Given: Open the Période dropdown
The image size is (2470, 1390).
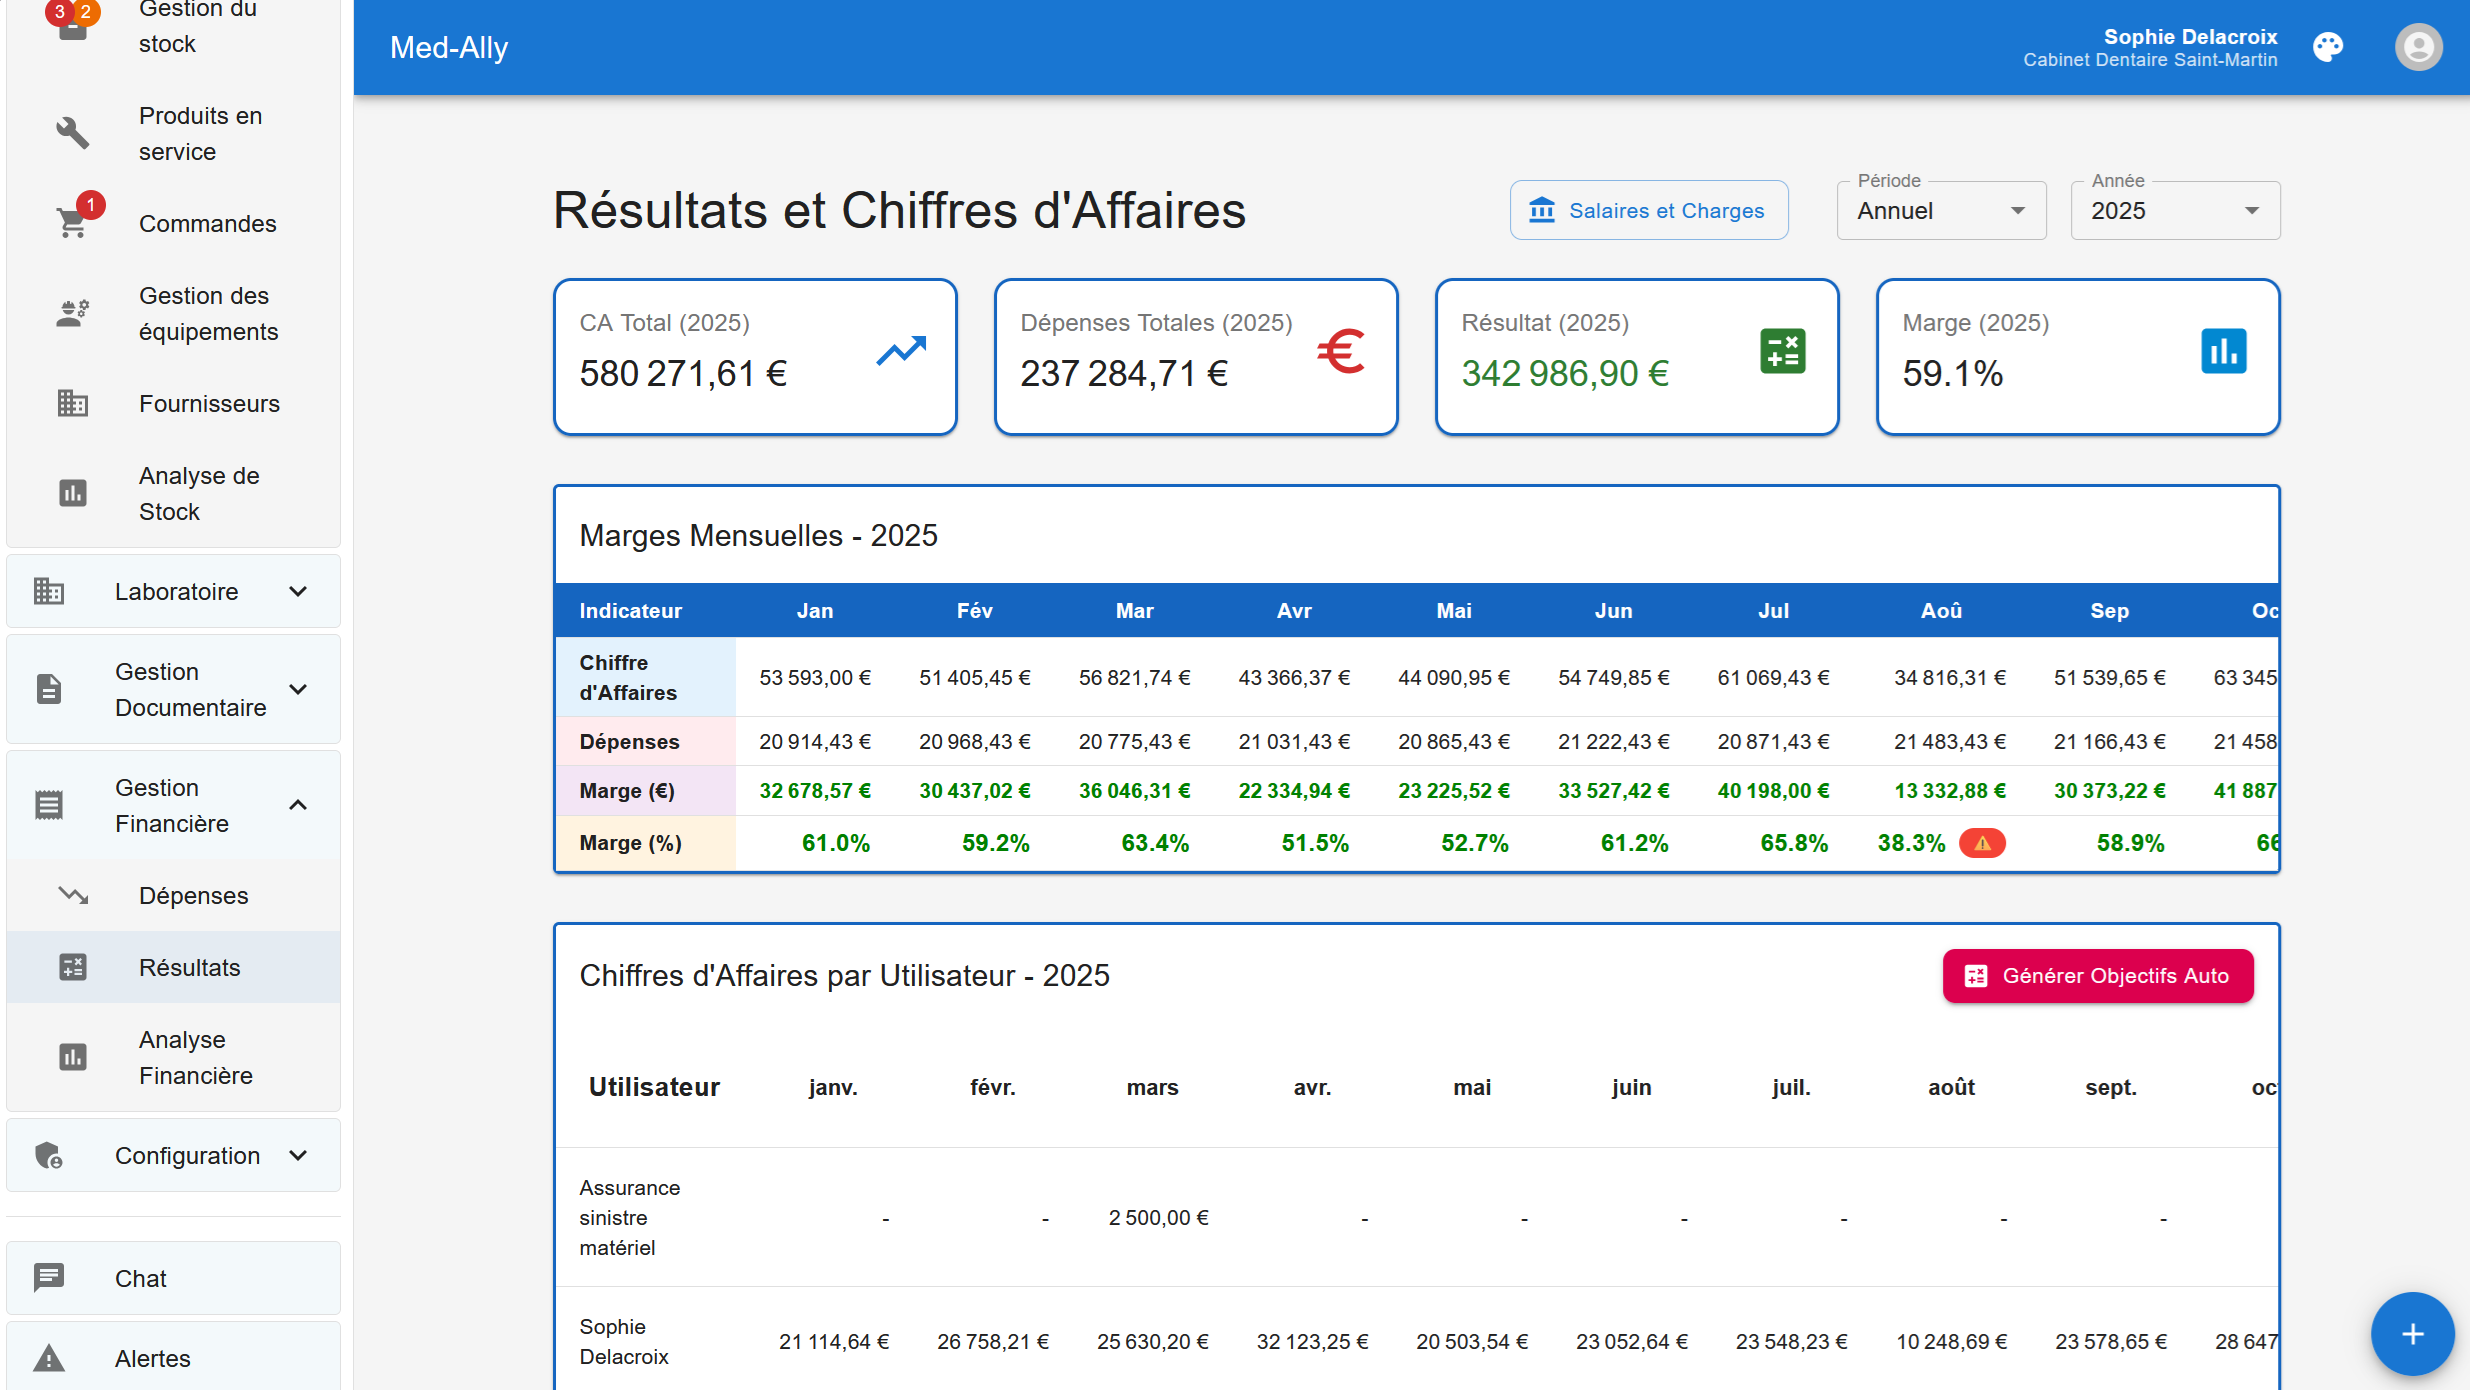Looking at the screenshot, I should 1941,210.
